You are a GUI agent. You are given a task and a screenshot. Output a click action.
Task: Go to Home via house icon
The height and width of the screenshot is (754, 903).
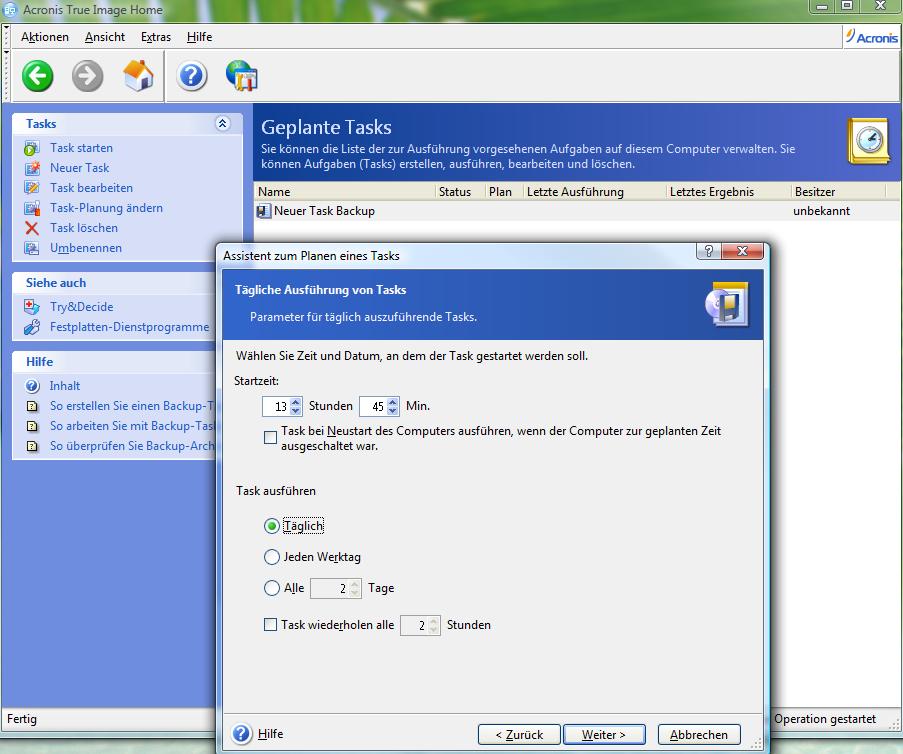pyautogui.click(x=138, y=75)
